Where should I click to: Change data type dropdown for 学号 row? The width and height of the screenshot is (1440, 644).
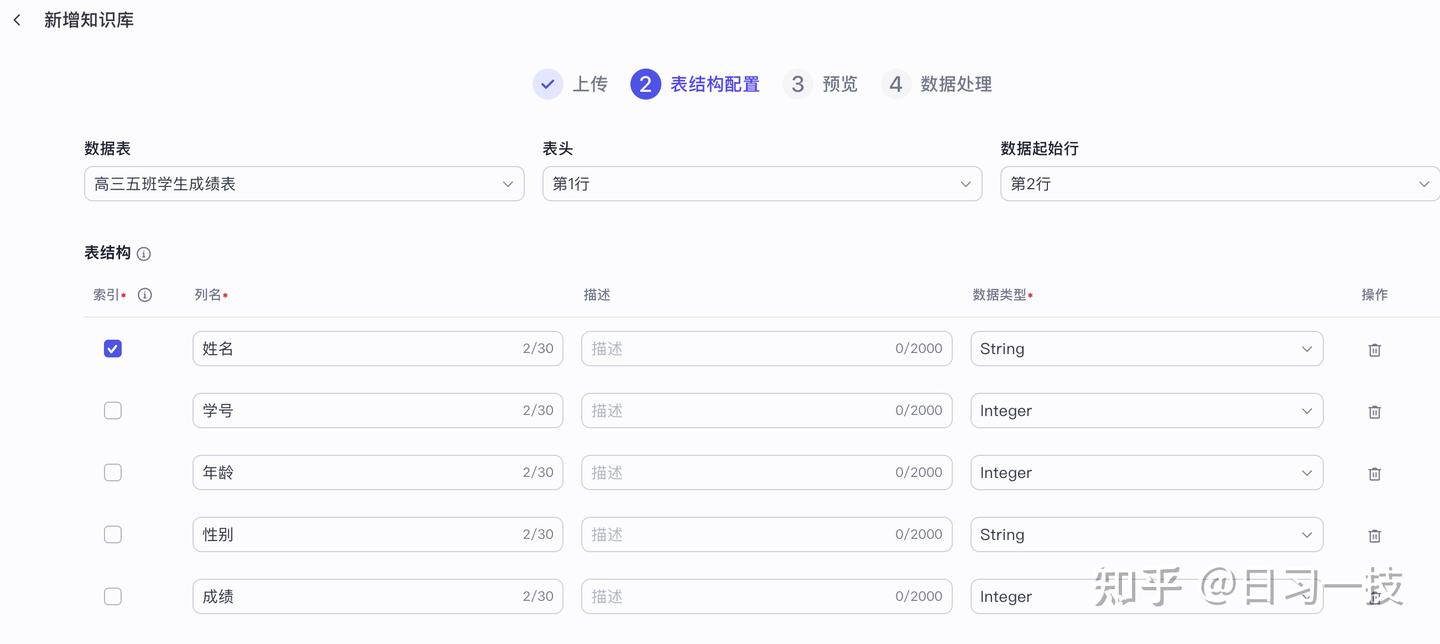coord(1146,411)
